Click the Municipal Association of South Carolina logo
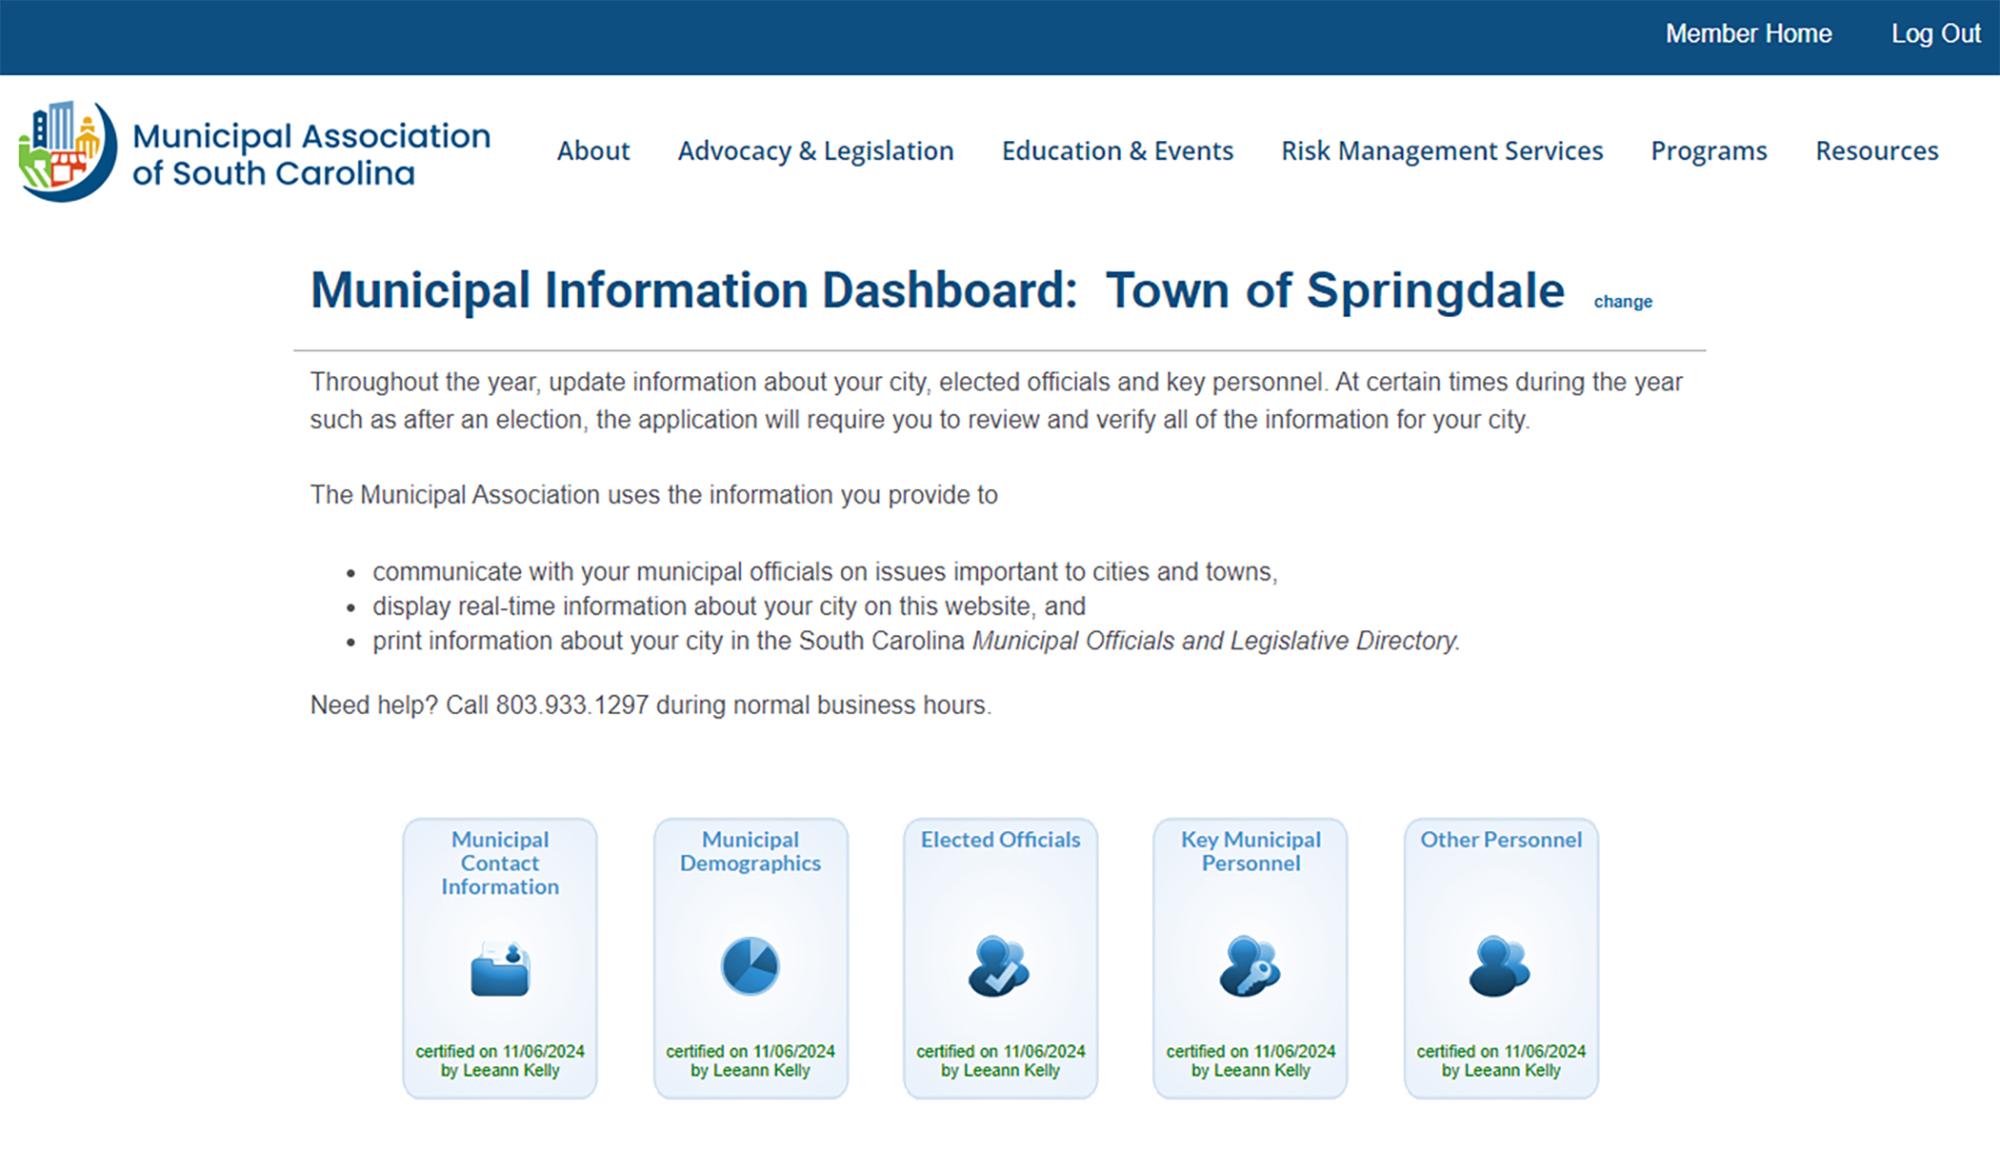 (255, 150)
